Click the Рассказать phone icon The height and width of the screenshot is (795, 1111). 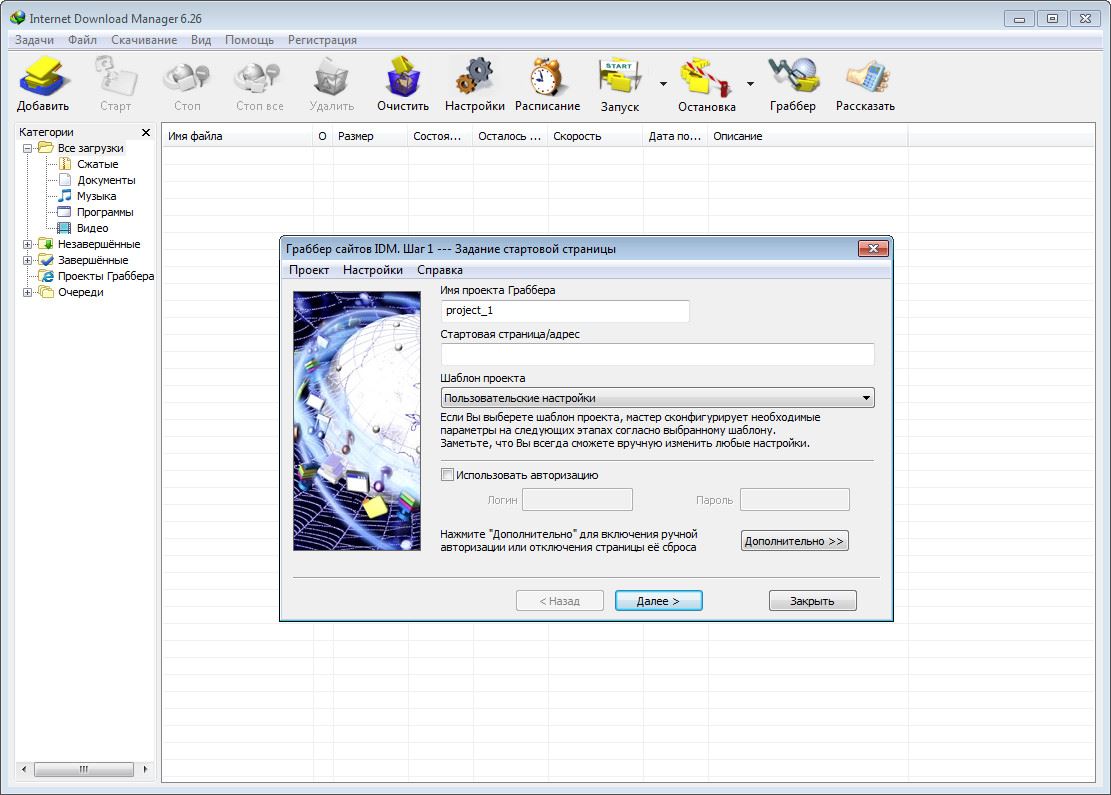866,77
